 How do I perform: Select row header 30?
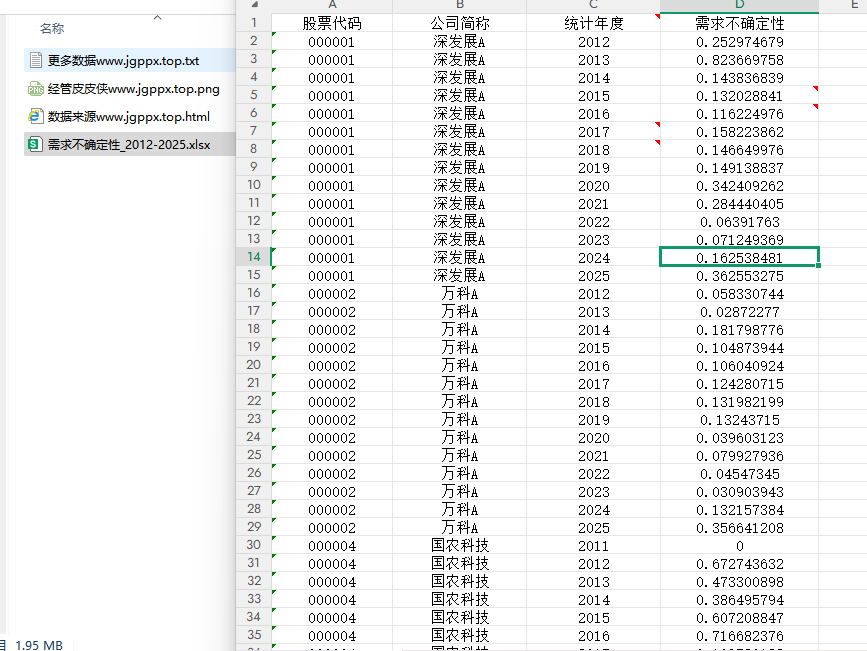click(254, 545)
